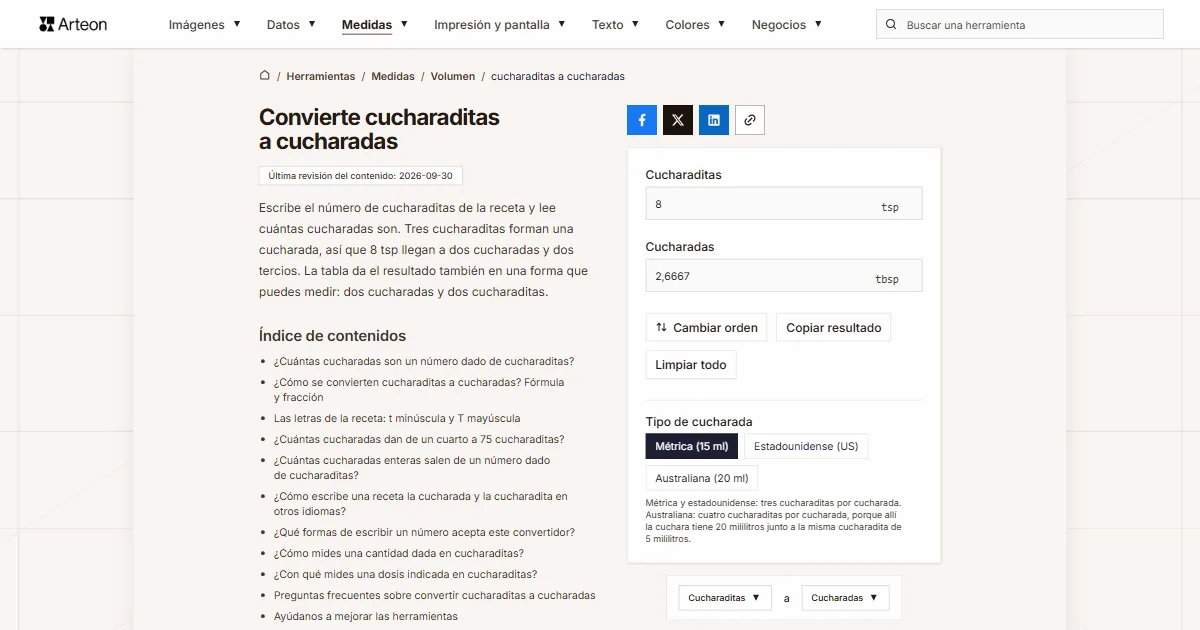
Task: Share the page on X
Action: 678,120
